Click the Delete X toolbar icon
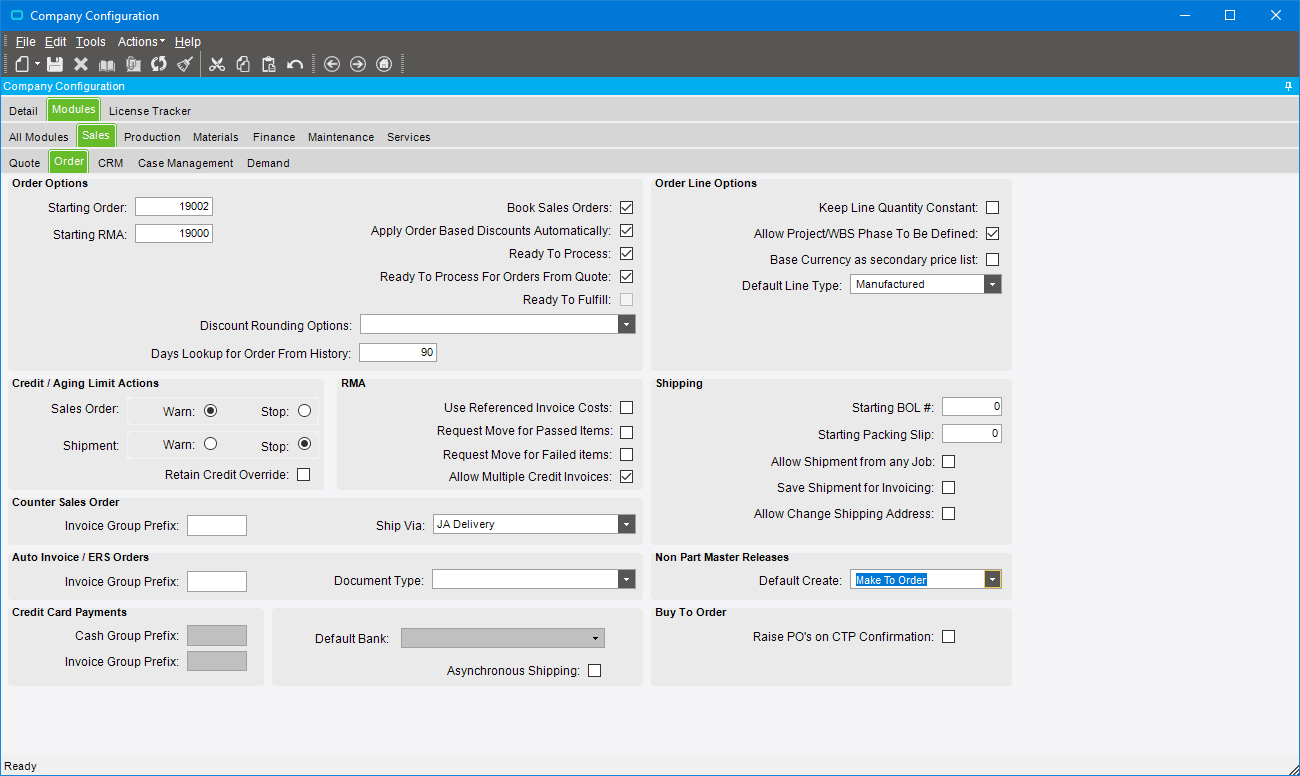 [x=81, y=64]
